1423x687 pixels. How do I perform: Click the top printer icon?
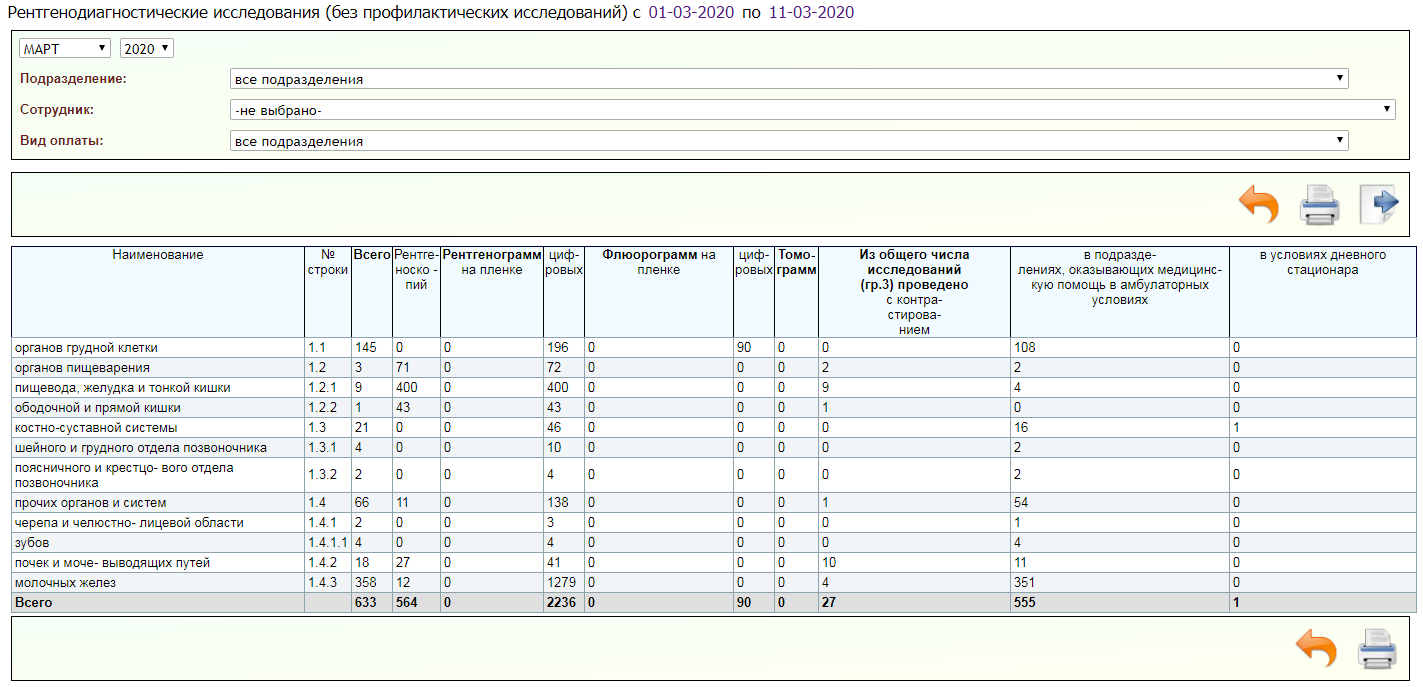pyautogui.click(x=1318, y=205)
